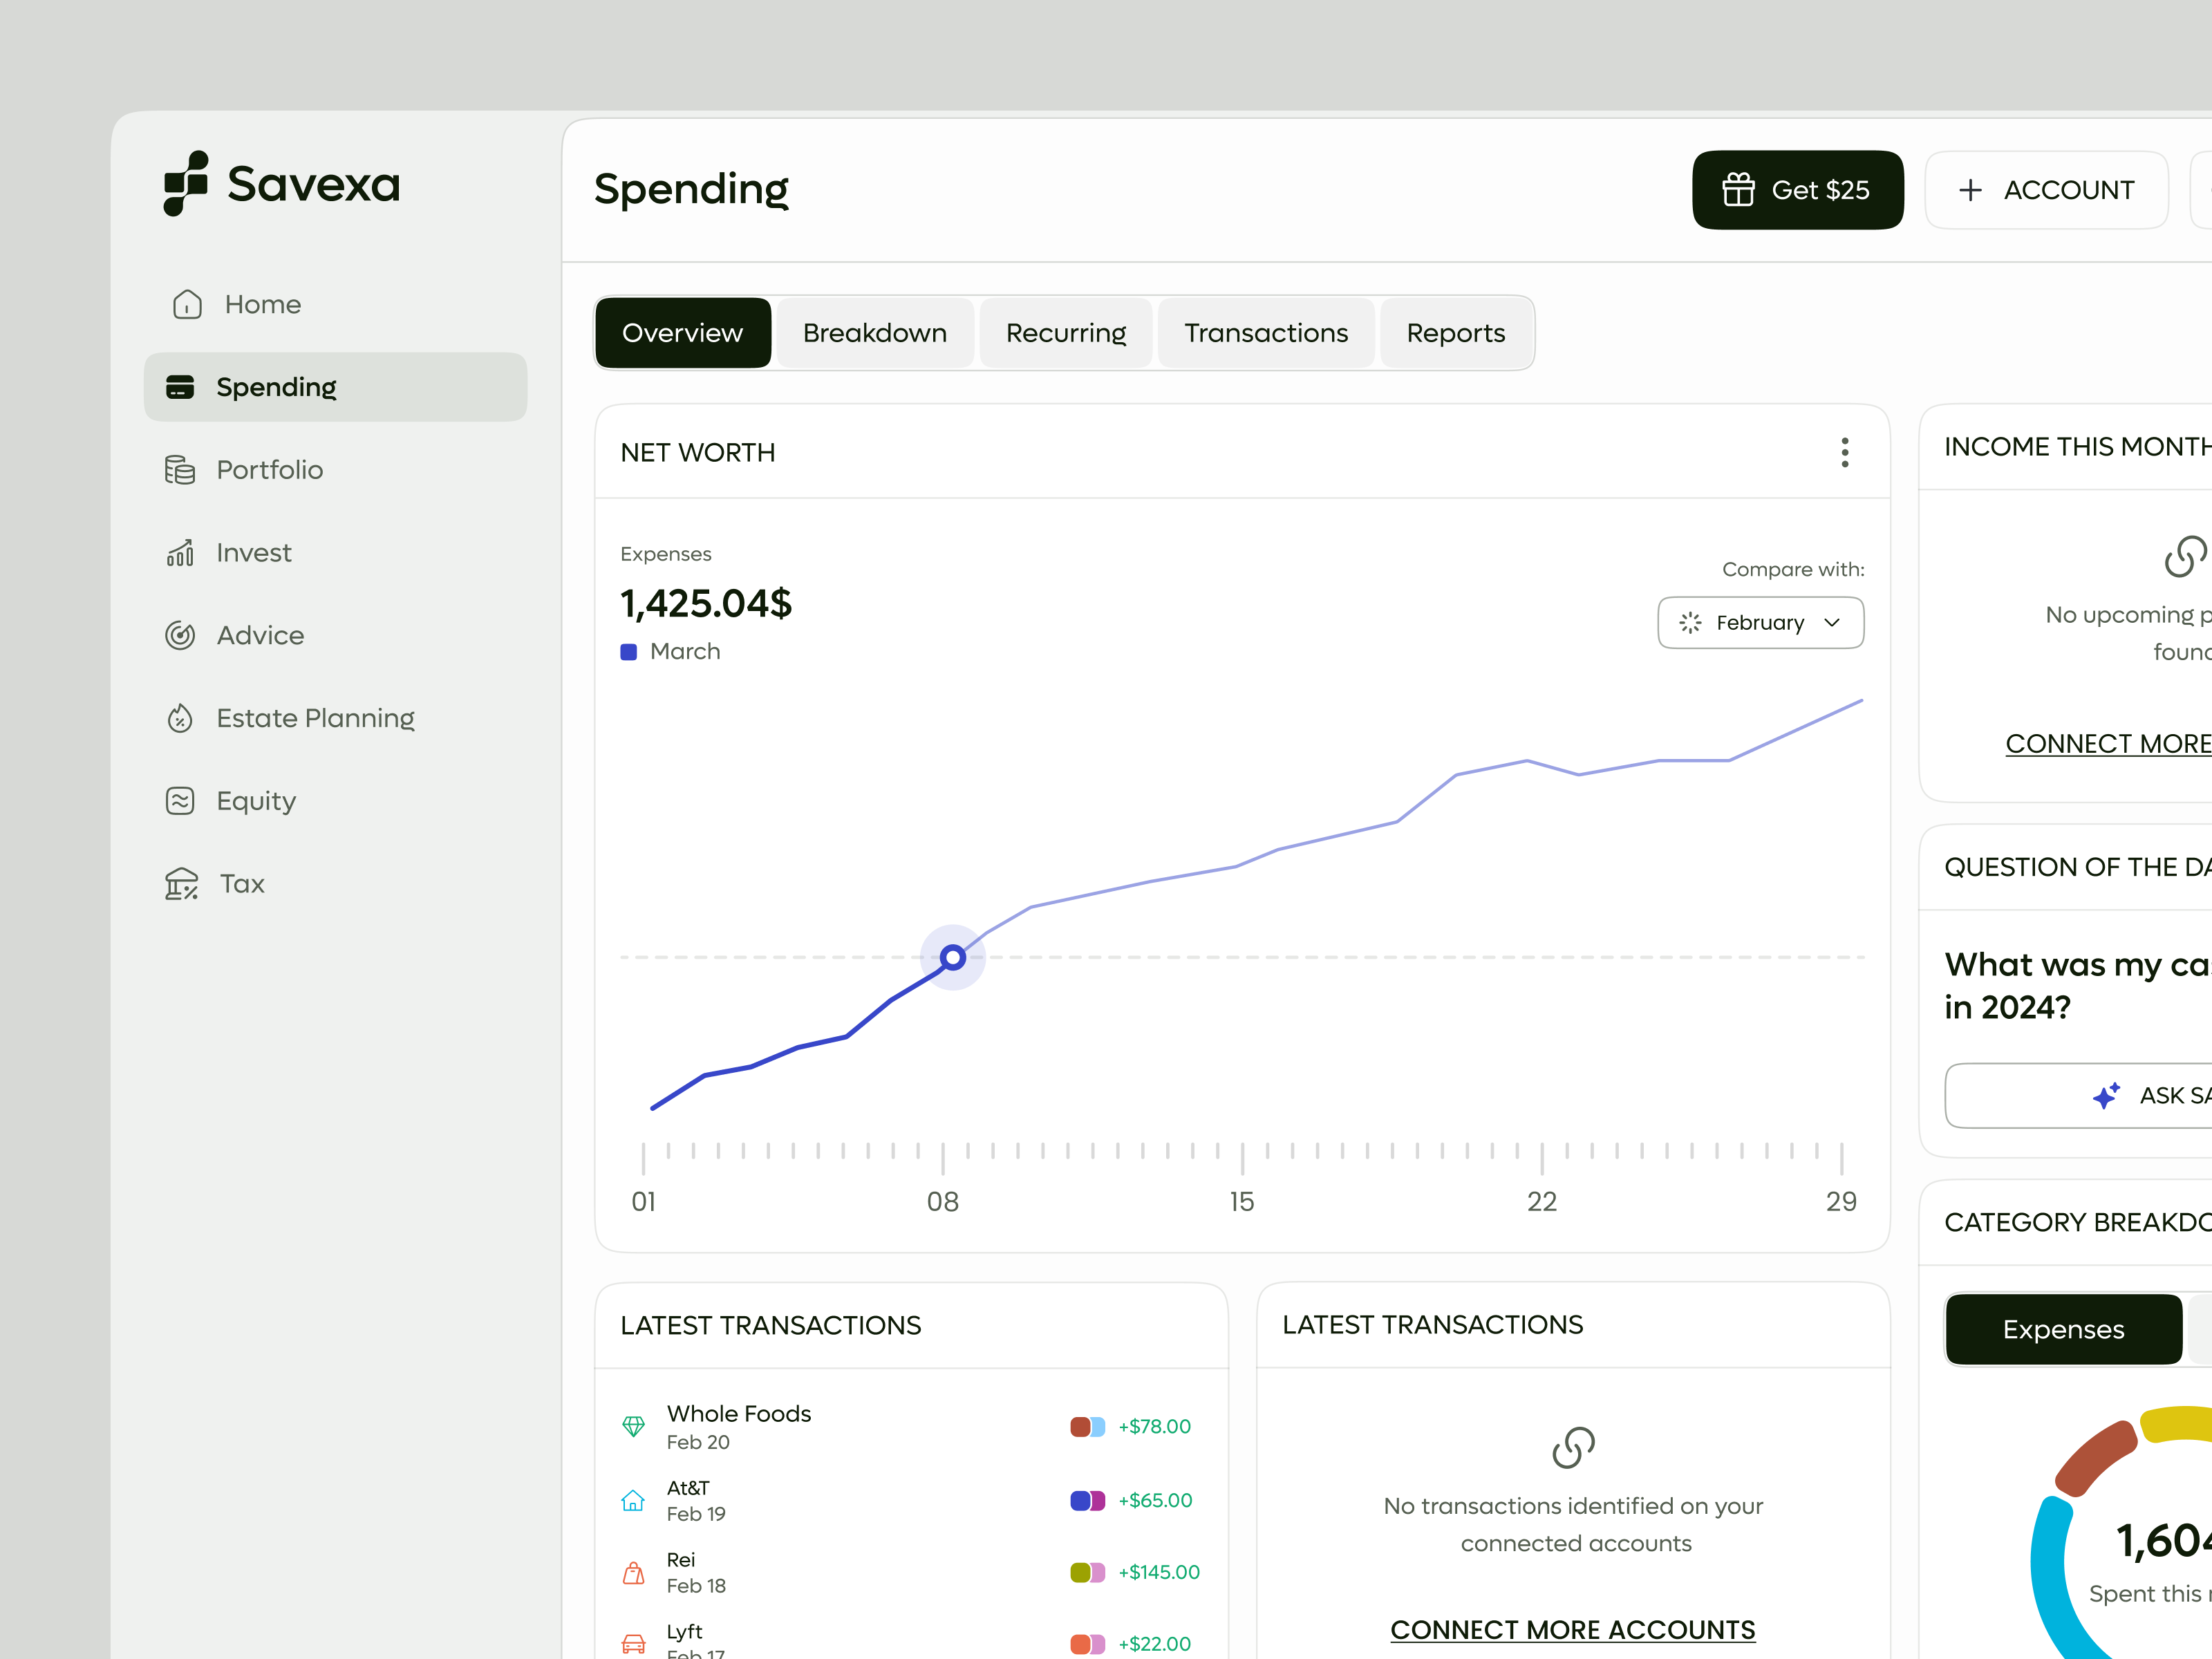Open the February comparison dropdown

click(1760, 622)
